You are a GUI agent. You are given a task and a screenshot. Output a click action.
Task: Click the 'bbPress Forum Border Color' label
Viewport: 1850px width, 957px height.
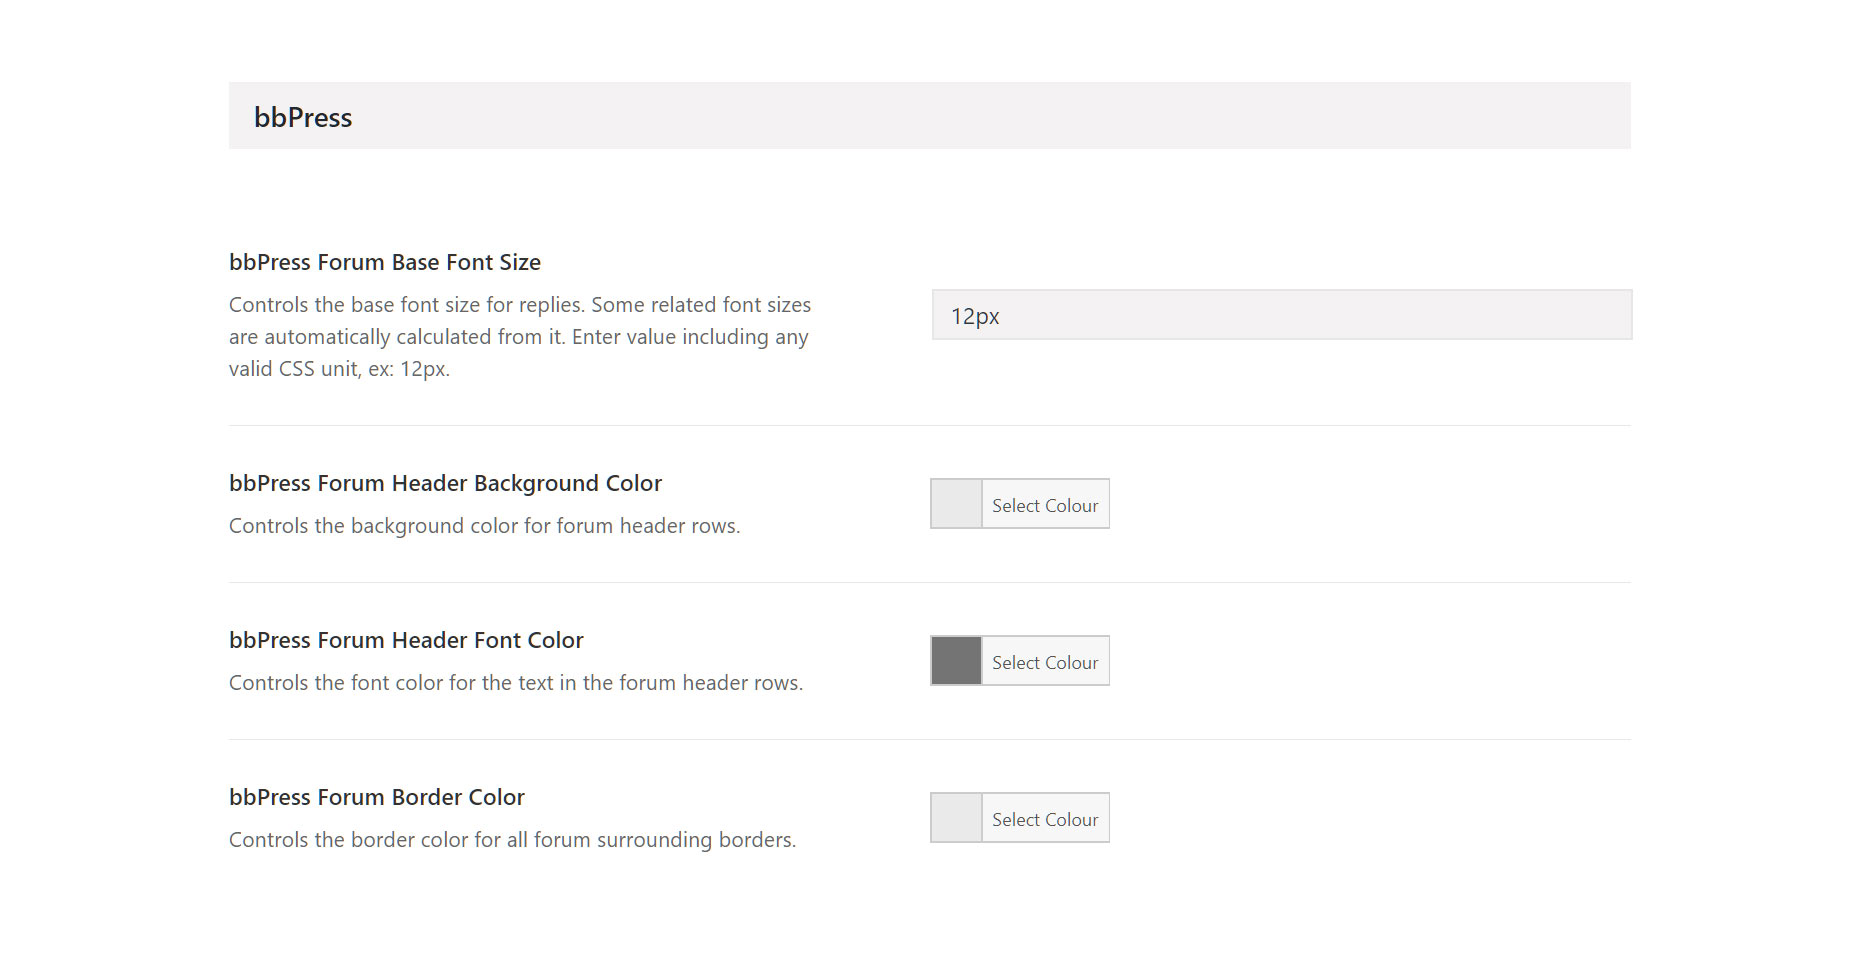click(377, 797)
